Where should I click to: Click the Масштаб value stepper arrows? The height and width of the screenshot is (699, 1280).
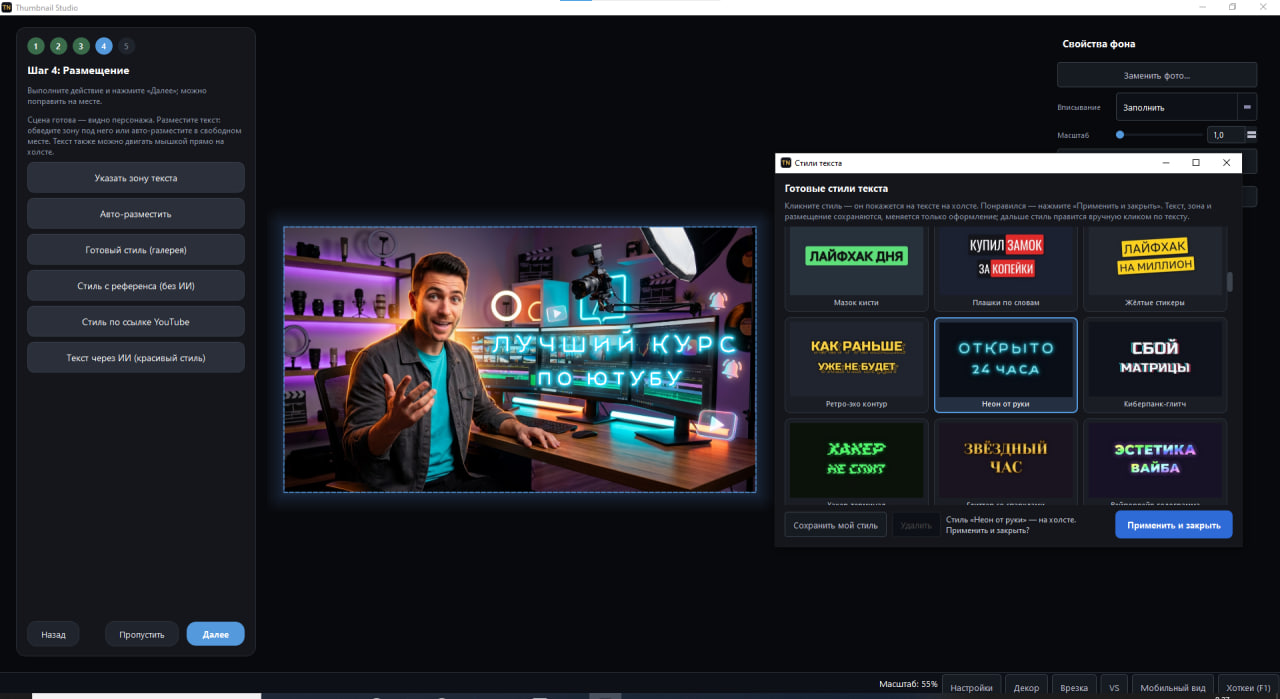pyautogui.click(x=1251, y=134)
